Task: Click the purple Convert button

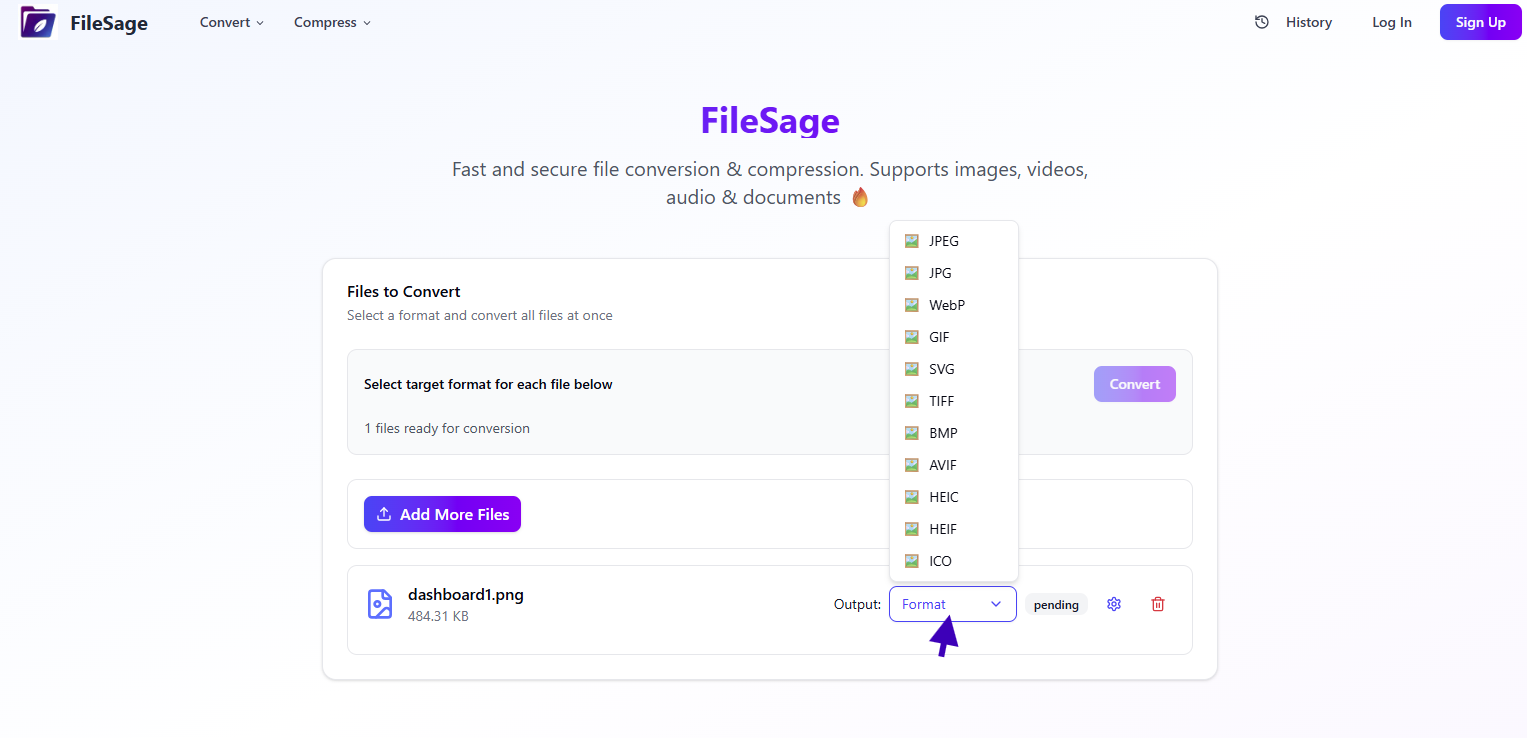Action: click(x=1134, y=384)
